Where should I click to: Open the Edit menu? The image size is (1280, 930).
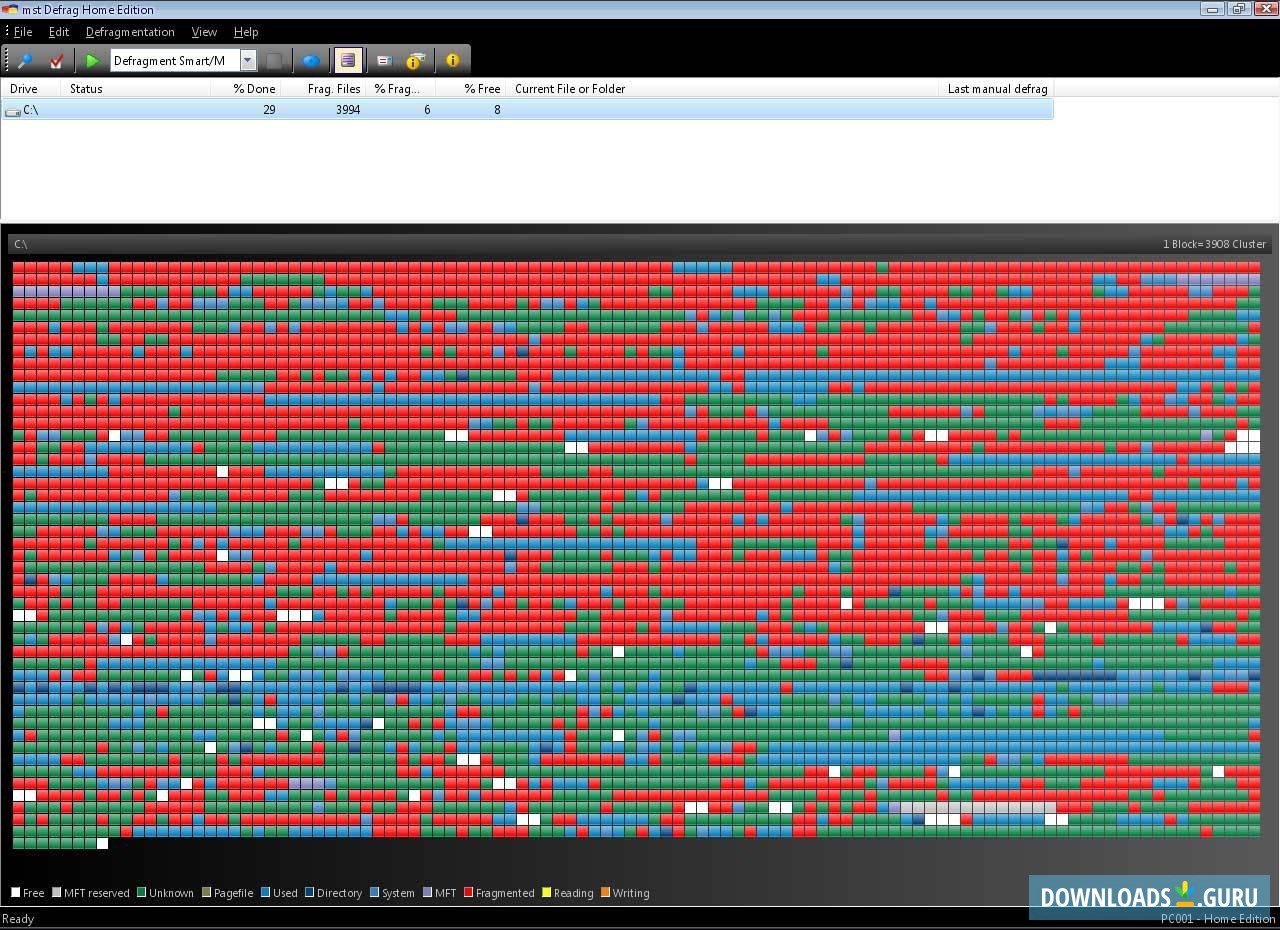(x=59, y=32)
